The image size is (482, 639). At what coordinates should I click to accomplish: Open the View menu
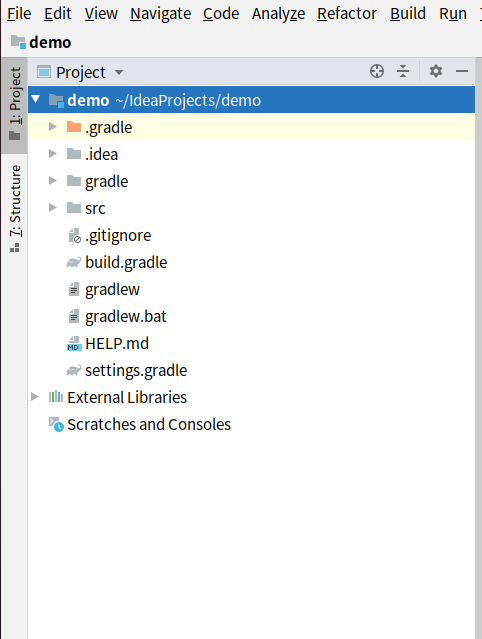pyautogui.click(x=101, y=13)
